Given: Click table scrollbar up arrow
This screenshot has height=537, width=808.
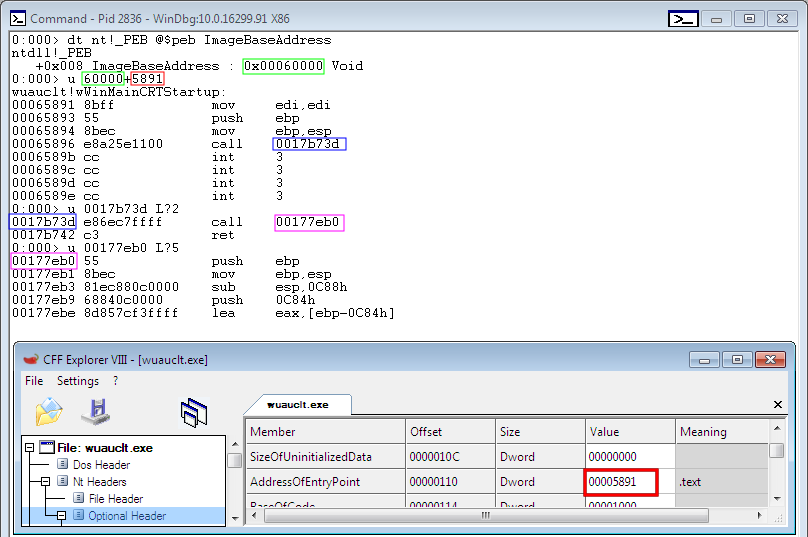Looking at the screenshot, I should coord(777,428).
